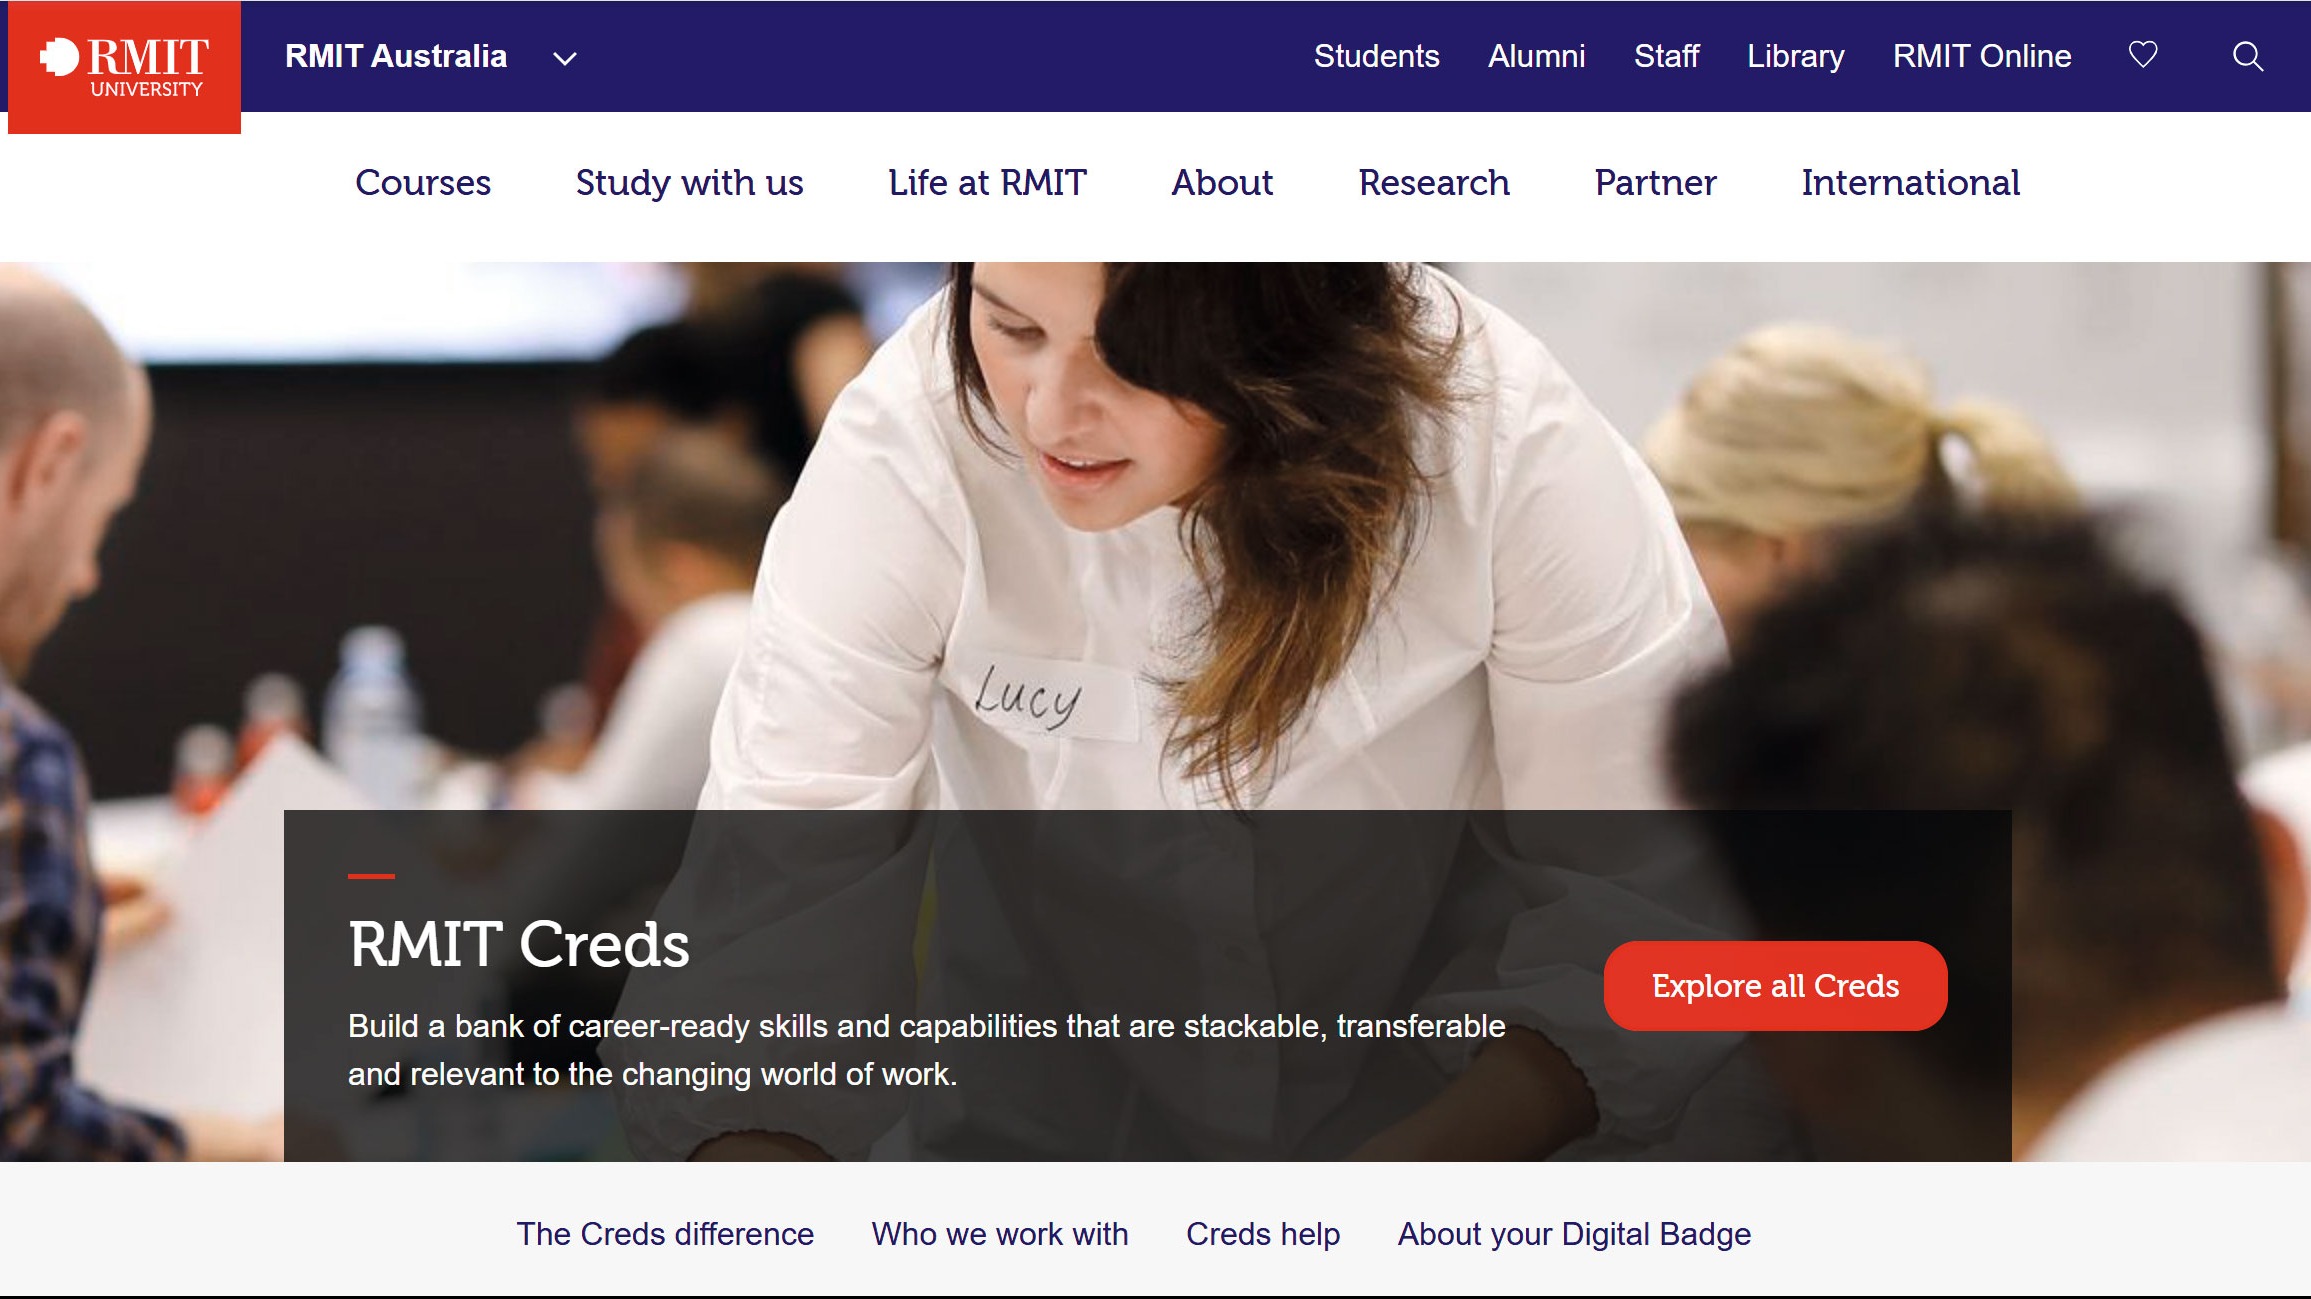Open the About menu

point(1222,183)
